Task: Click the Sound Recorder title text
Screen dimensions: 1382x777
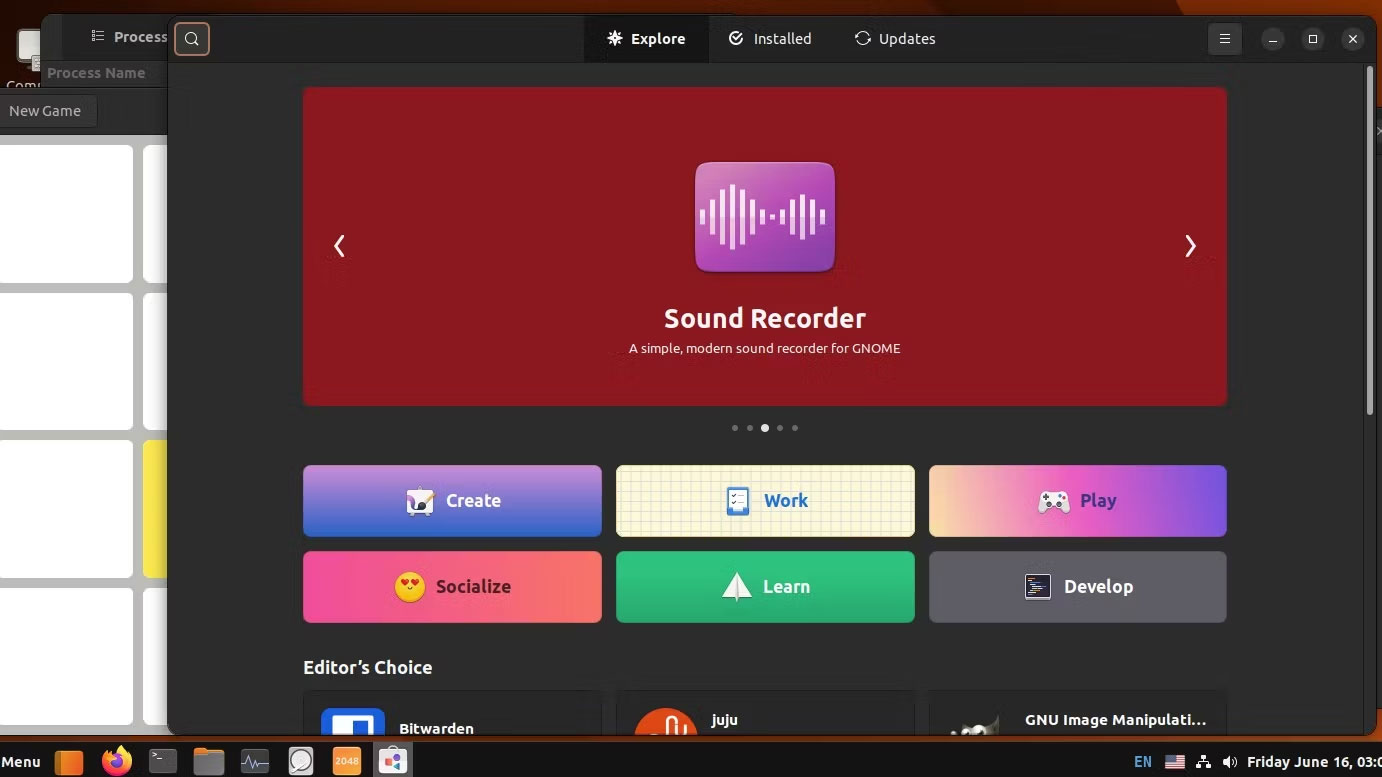Action: coord(765,318)
